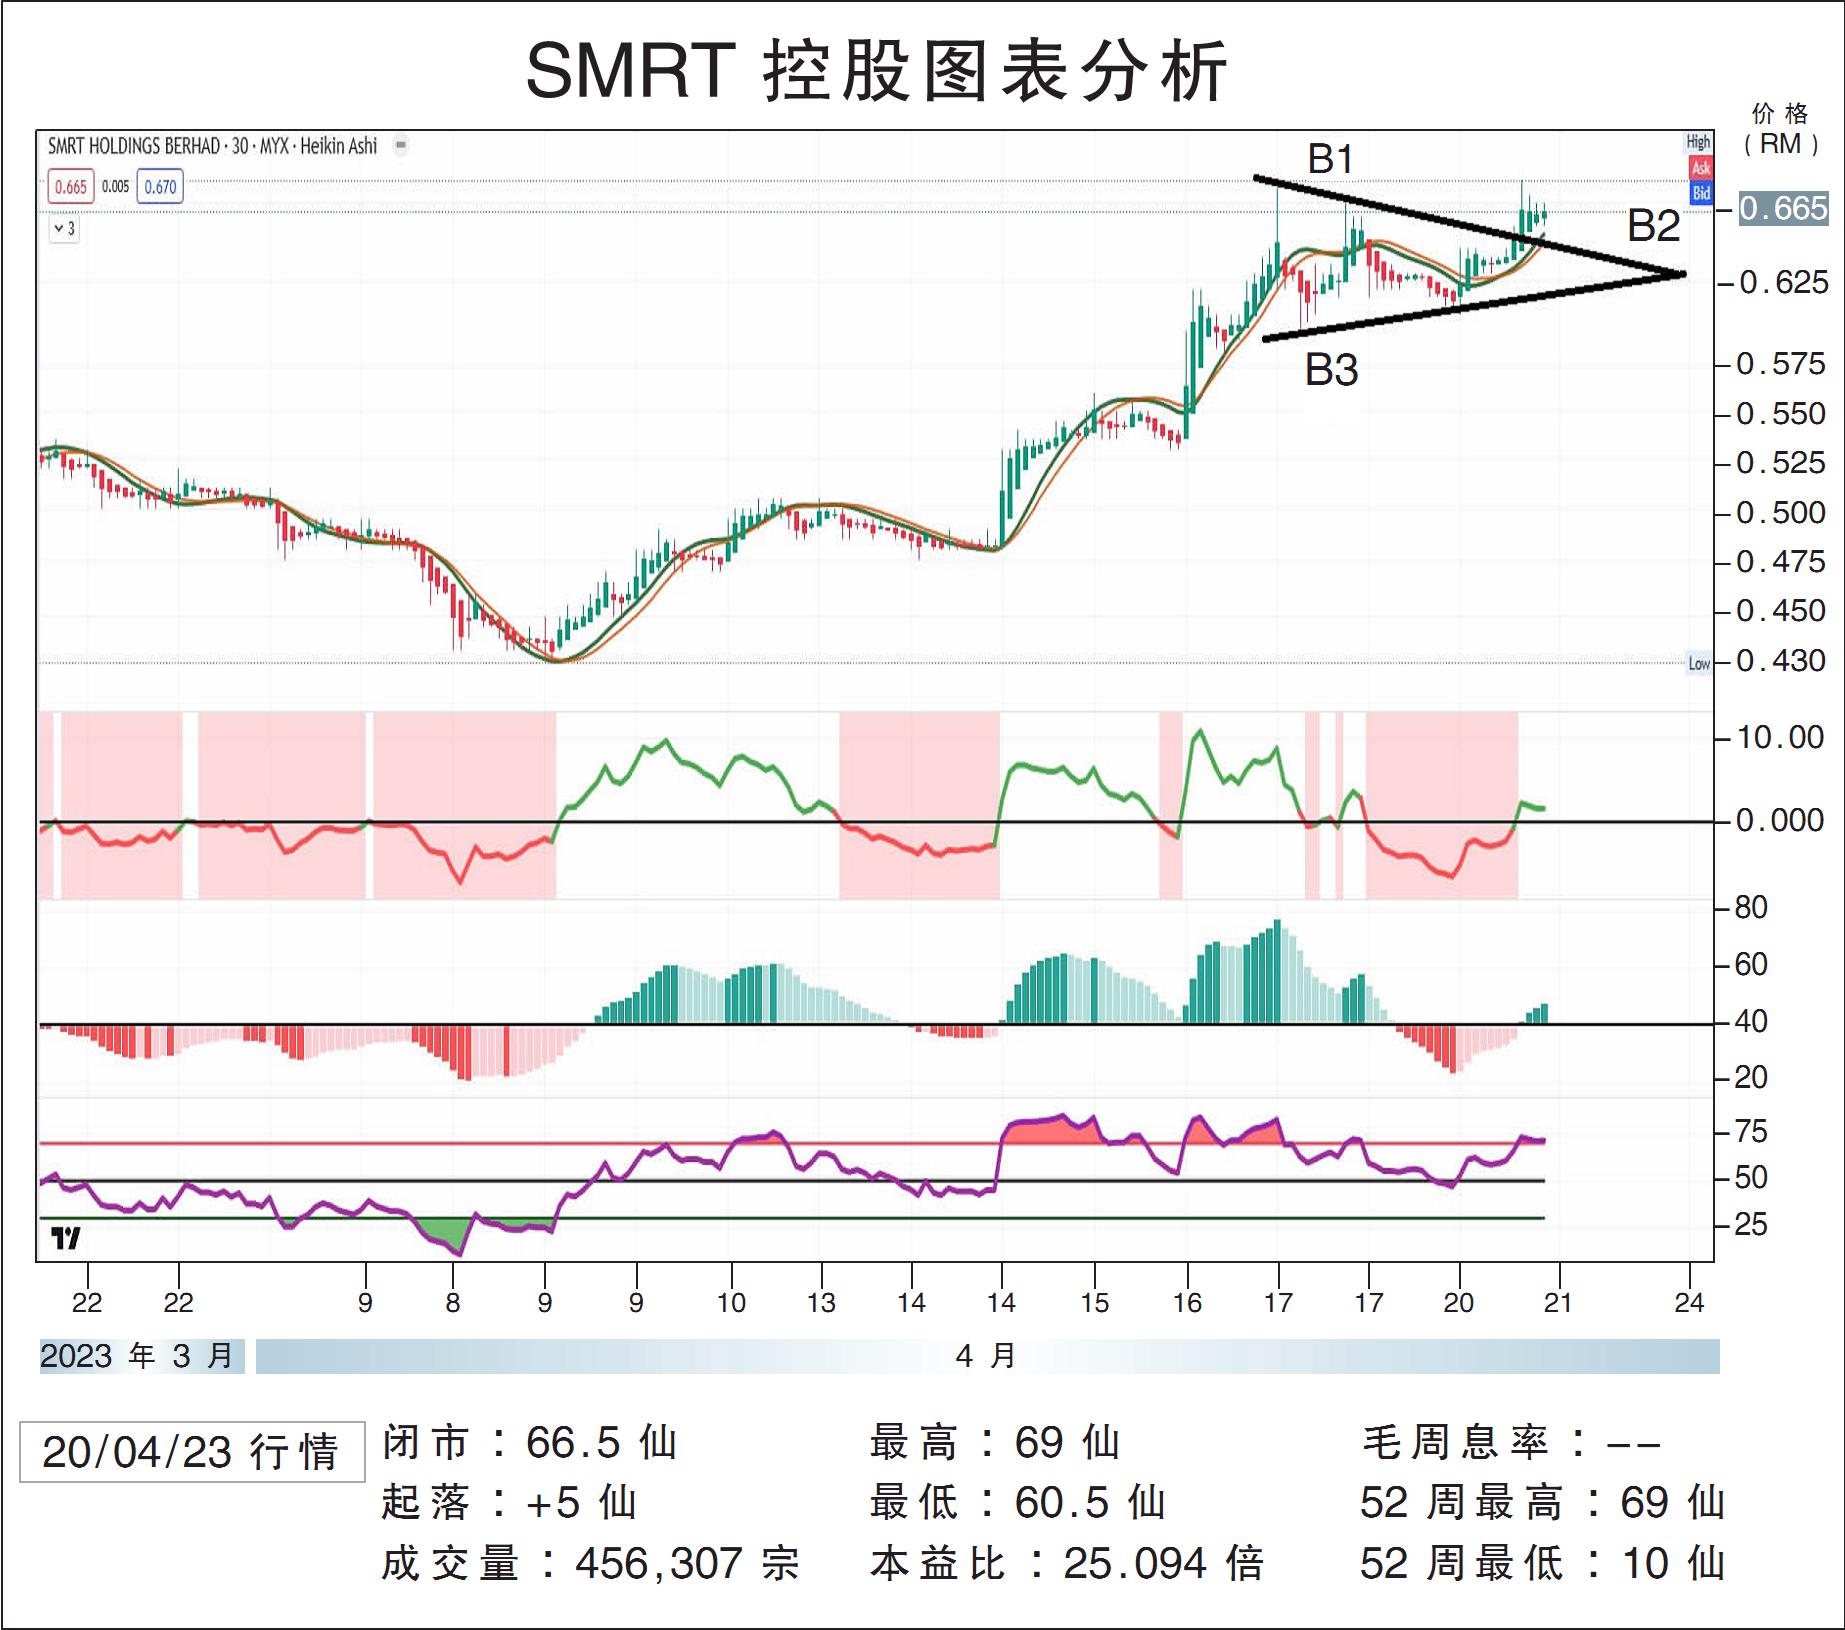Click the current price tag 0.665
Screen dimensions: 1845x1630
[1783, 209]
